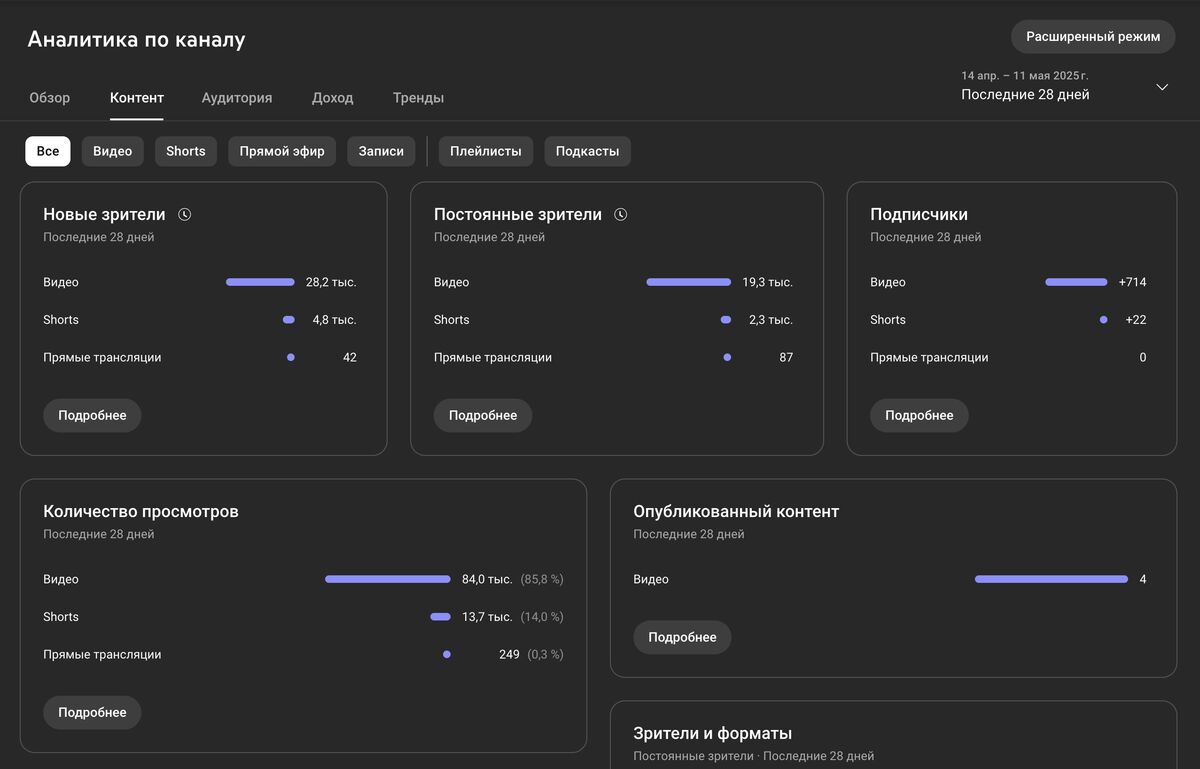The height and width of the screenshot is (769, 1200).
Task: Expand the date range dropdown chevron
Action: click(x=1162, y=87)
